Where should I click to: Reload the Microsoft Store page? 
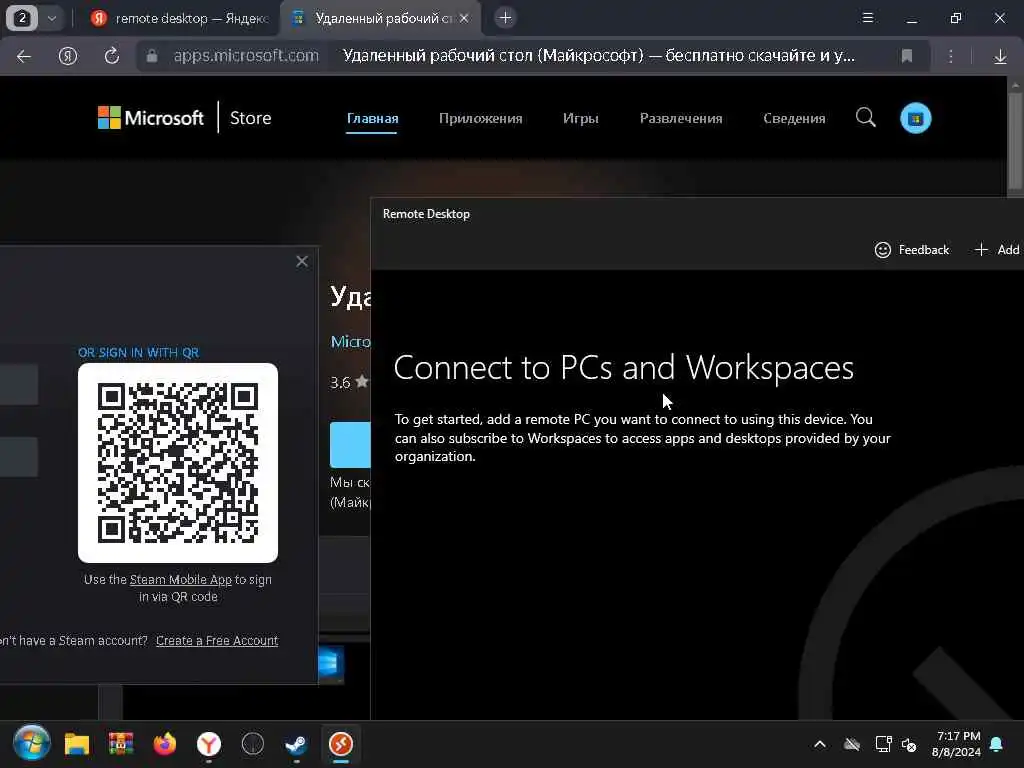[112, 56]
